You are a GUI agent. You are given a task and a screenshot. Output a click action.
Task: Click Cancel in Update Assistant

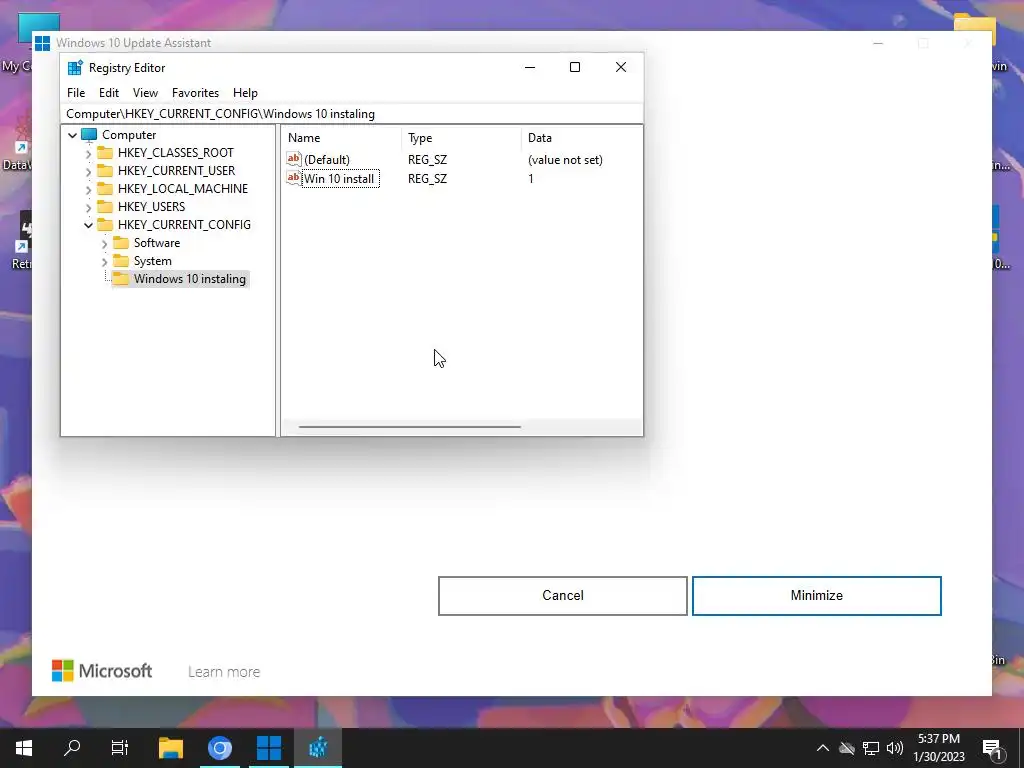[563, 596]
